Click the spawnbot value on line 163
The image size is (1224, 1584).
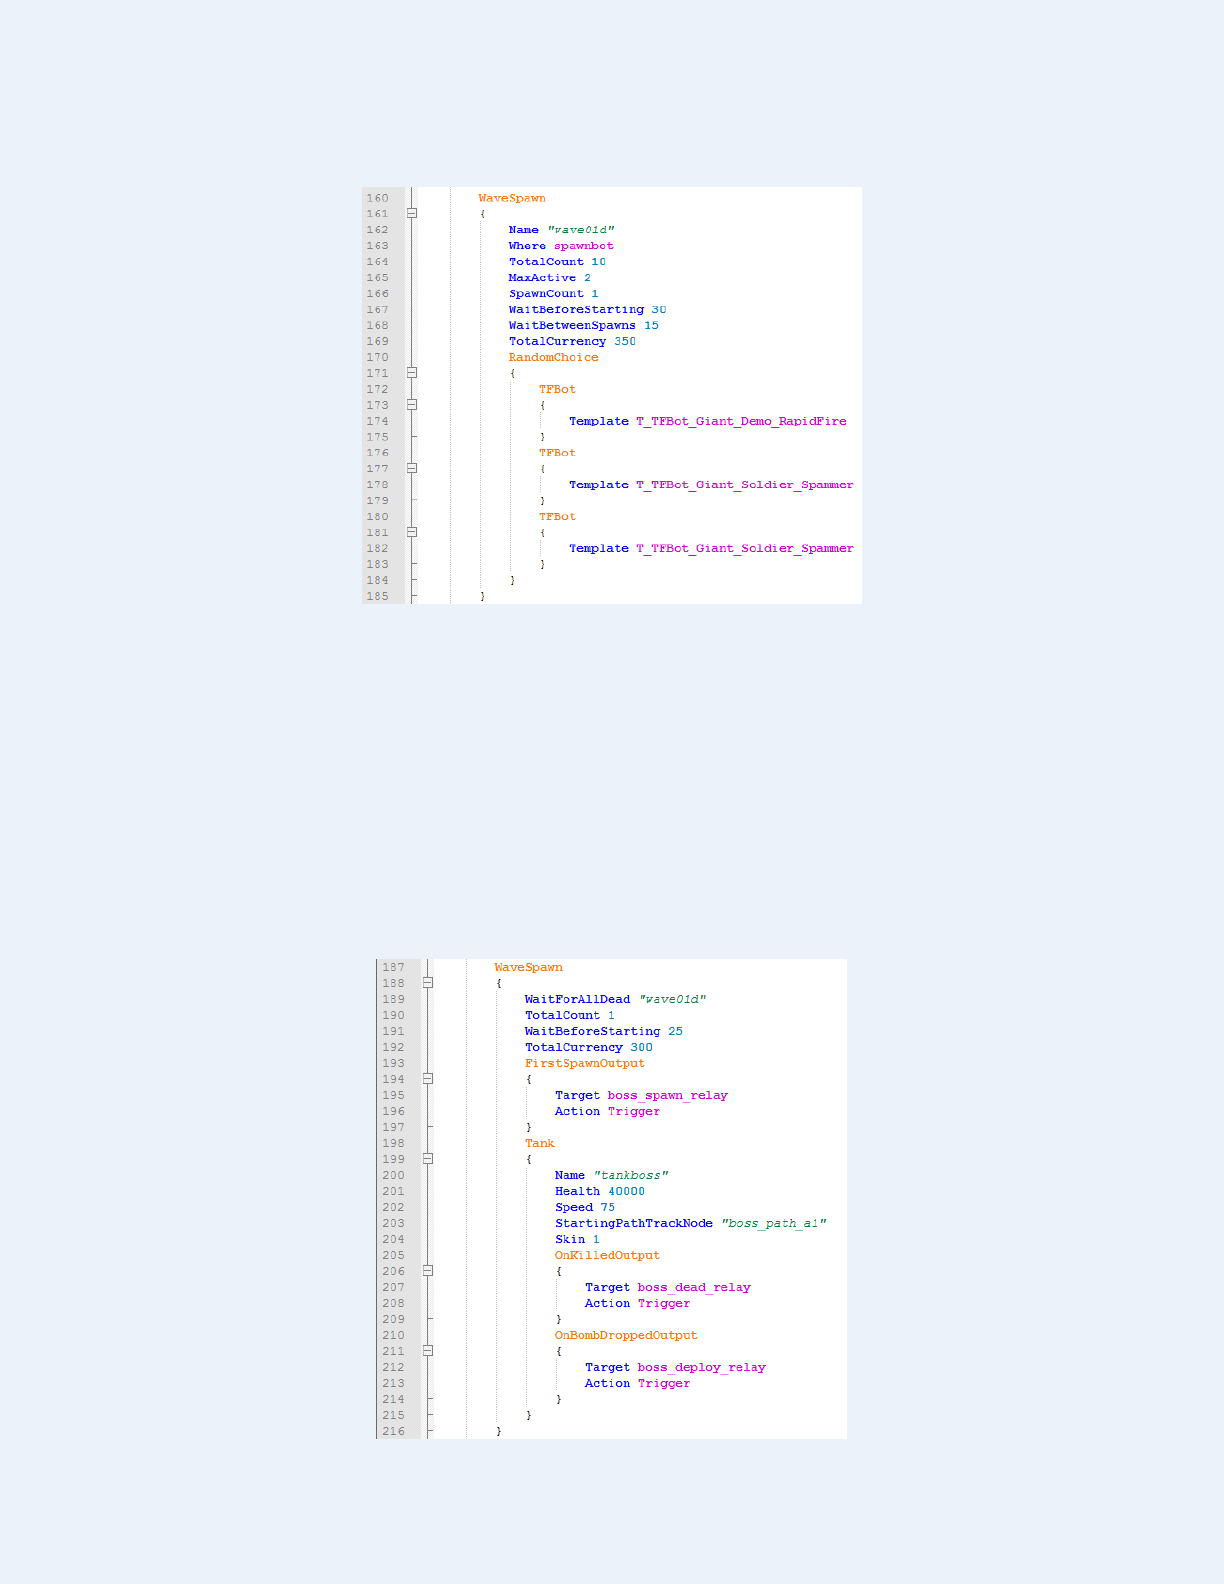point(584,246)
